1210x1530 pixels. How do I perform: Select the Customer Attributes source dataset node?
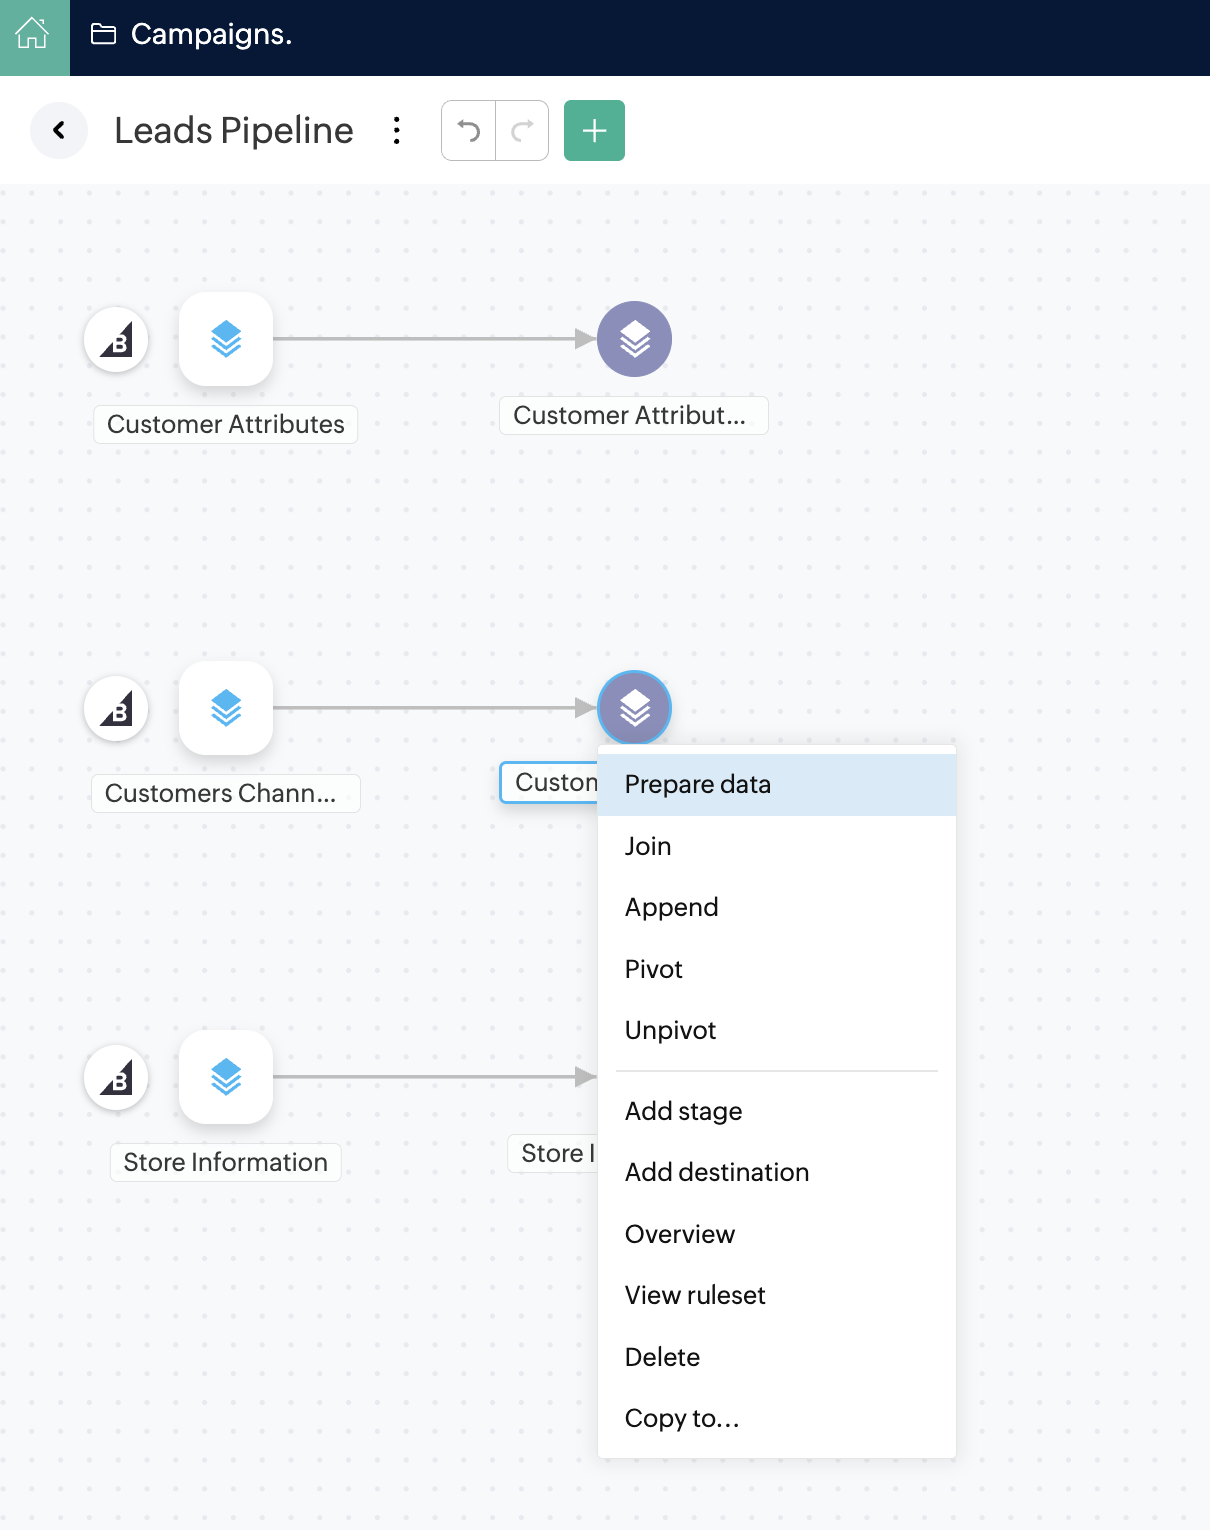(x=226, y=340)
